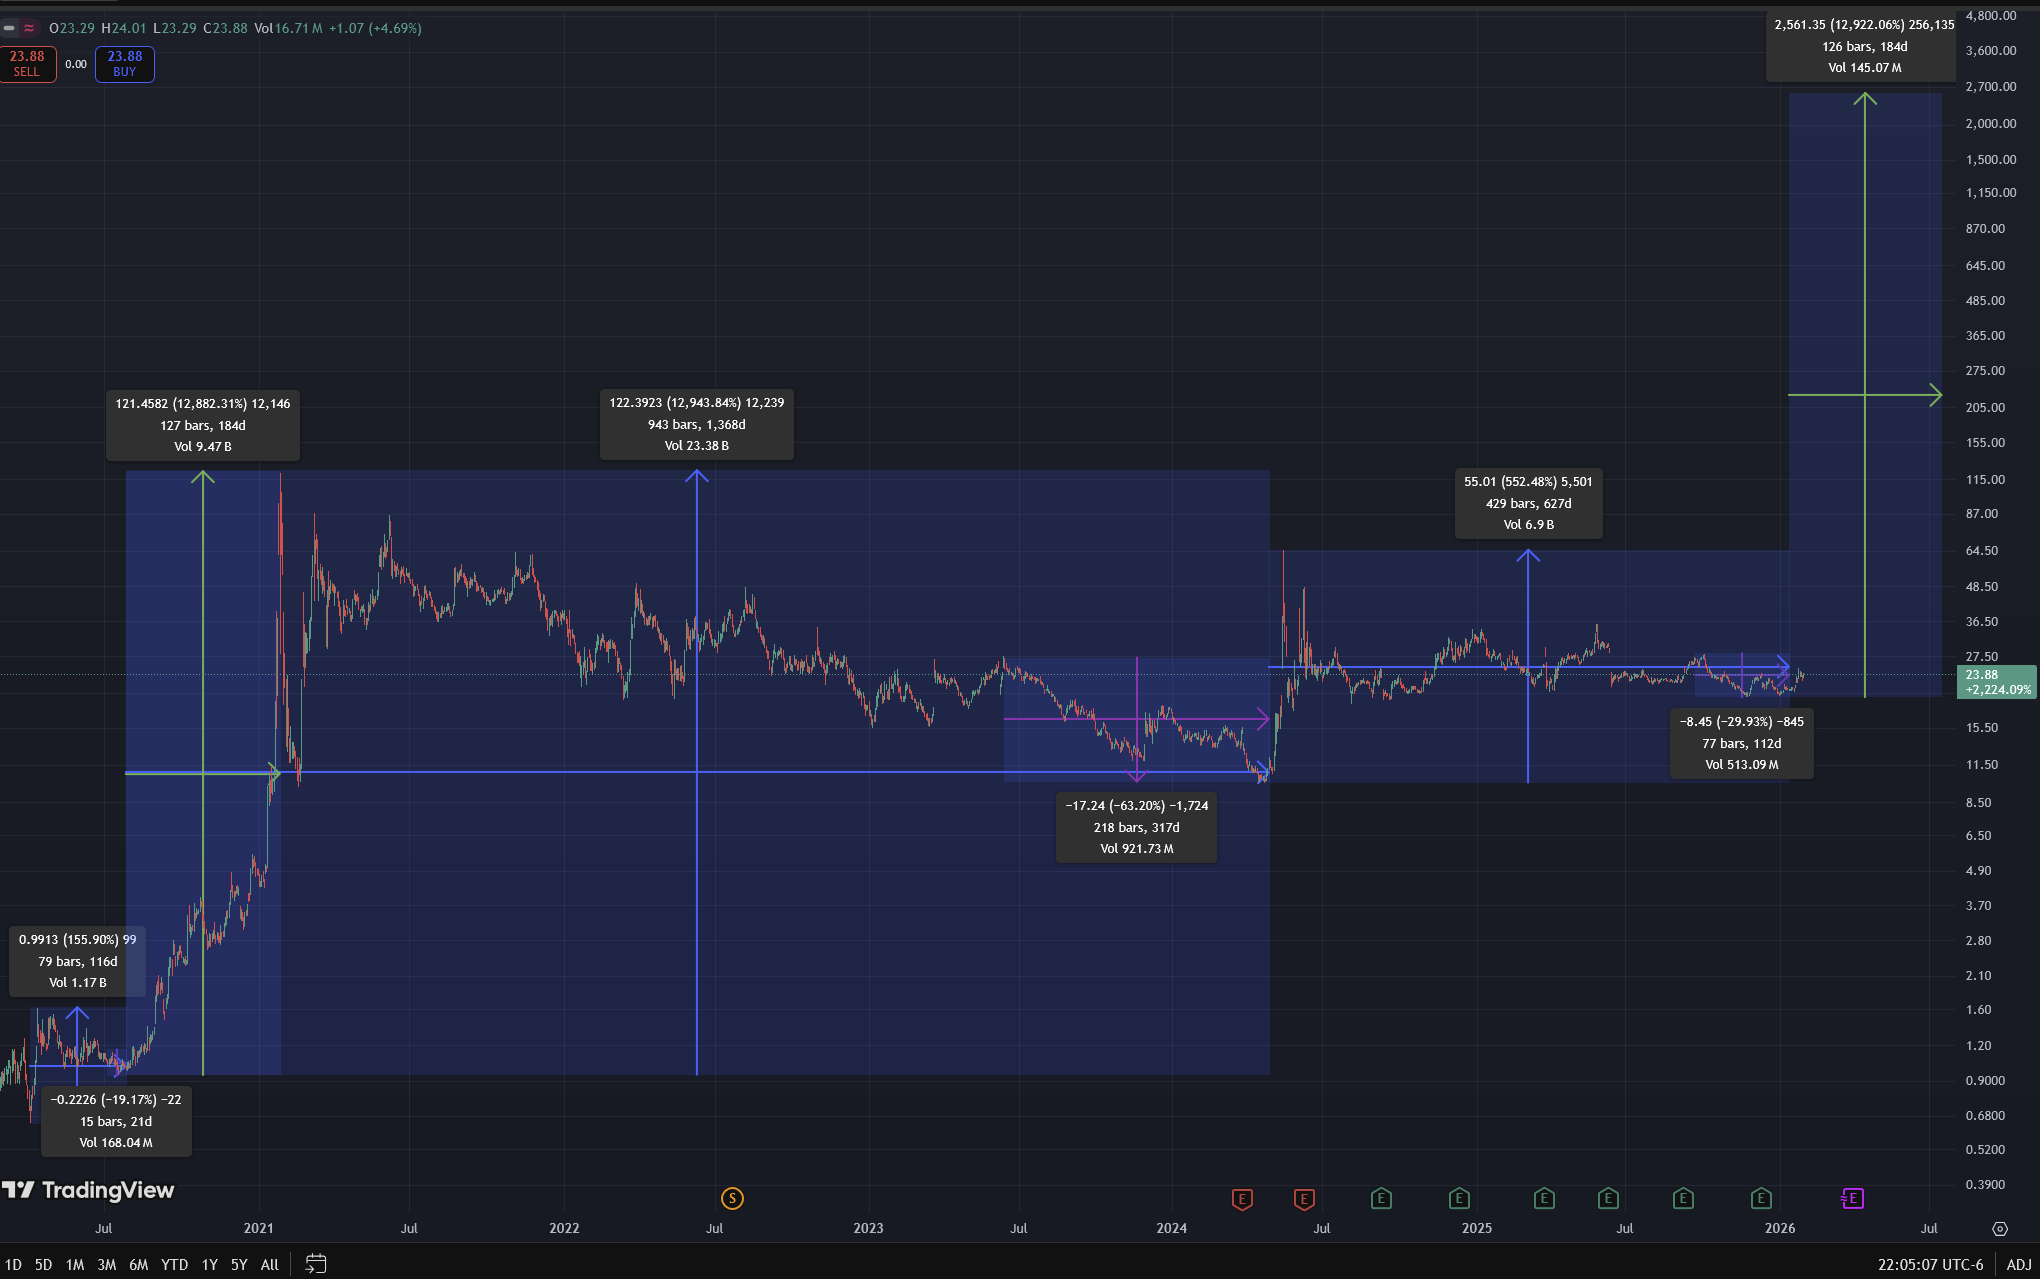Select the 1D time range
This screenshot has width=2040, height=1279.
point(13,1264)
